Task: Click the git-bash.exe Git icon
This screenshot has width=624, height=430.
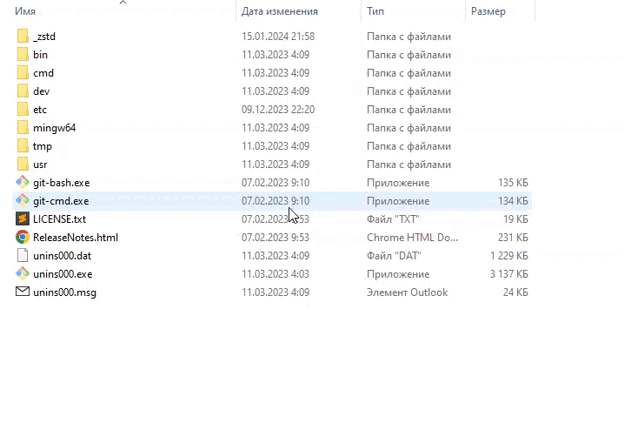Action: click(23, 182)
